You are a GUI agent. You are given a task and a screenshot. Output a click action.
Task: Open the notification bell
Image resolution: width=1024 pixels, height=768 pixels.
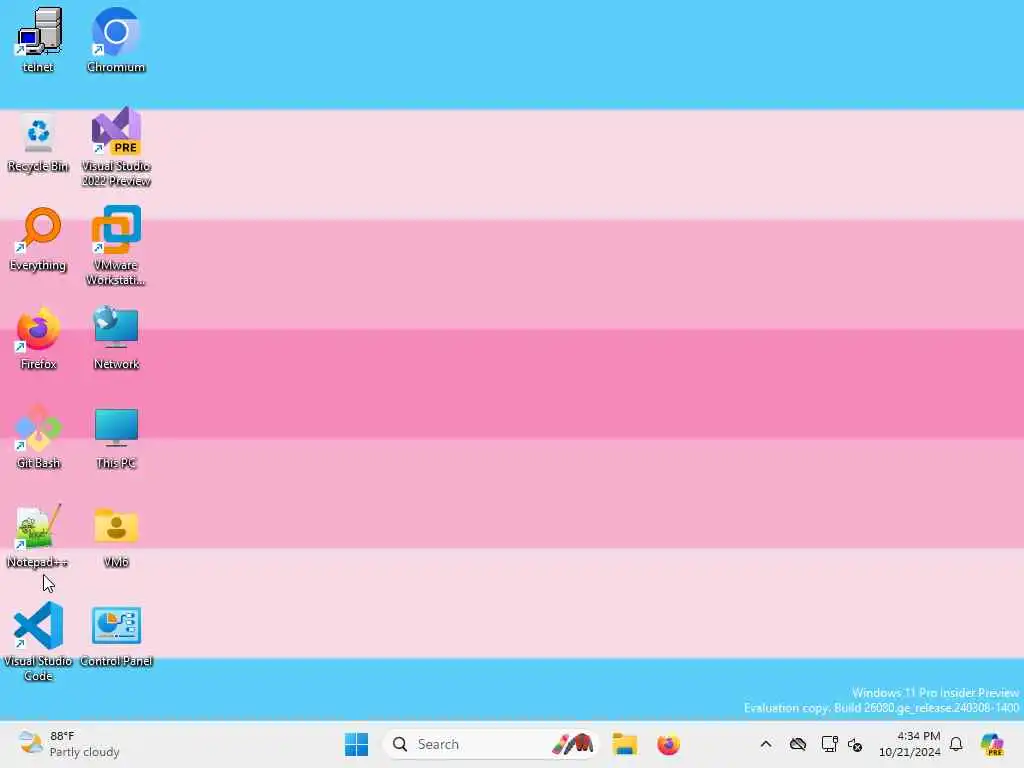(956, 744)
